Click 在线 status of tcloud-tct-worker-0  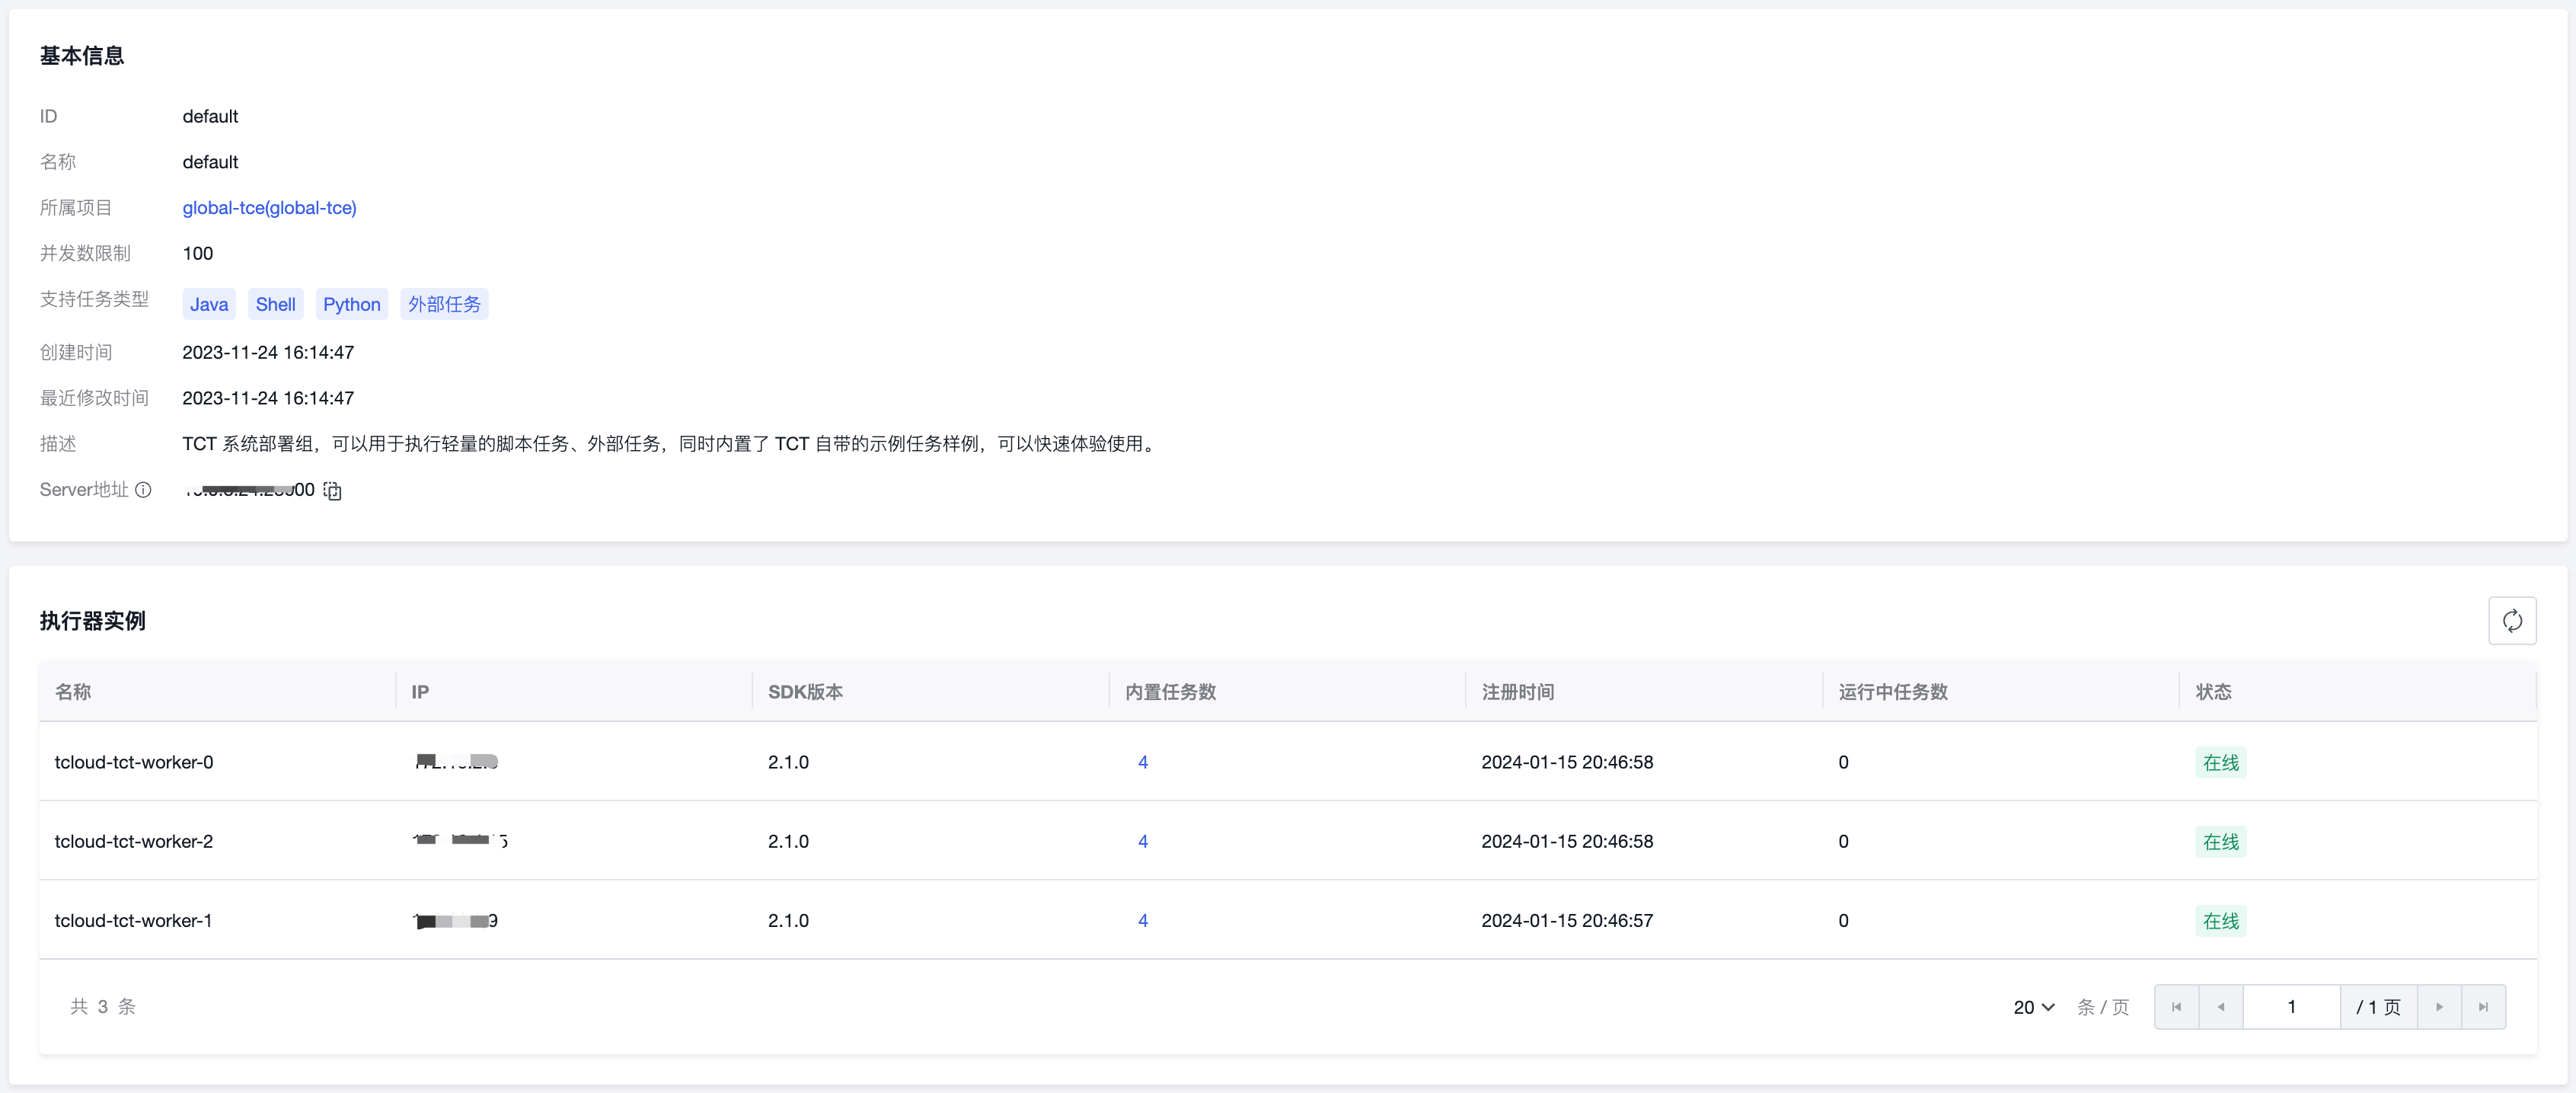2221,763
